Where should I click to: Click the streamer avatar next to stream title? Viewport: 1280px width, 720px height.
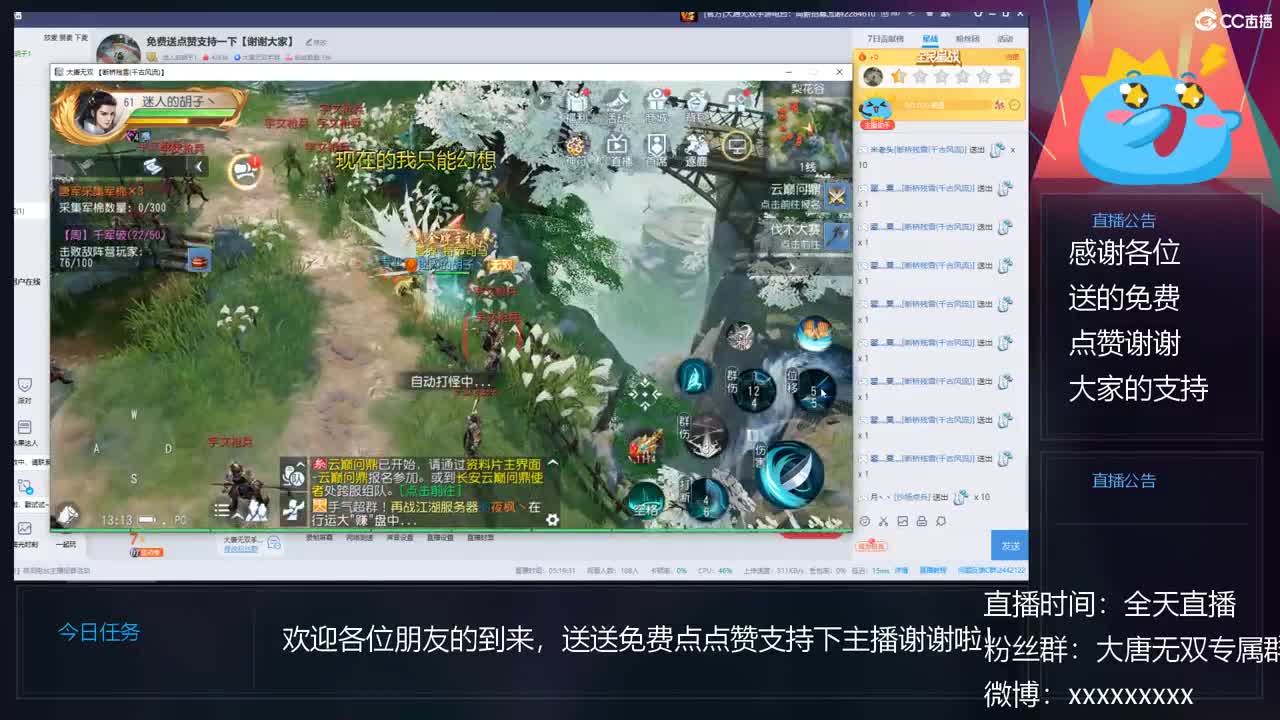click(x=118, y=49)
